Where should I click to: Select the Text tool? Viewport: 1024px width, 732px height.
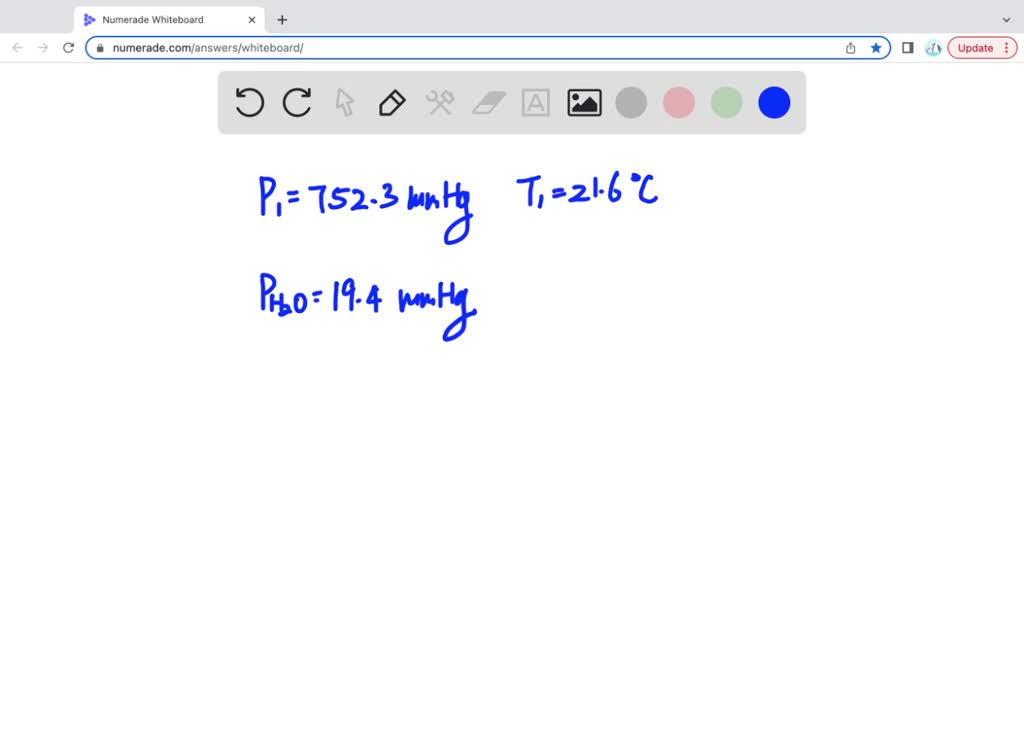(536, 102)
